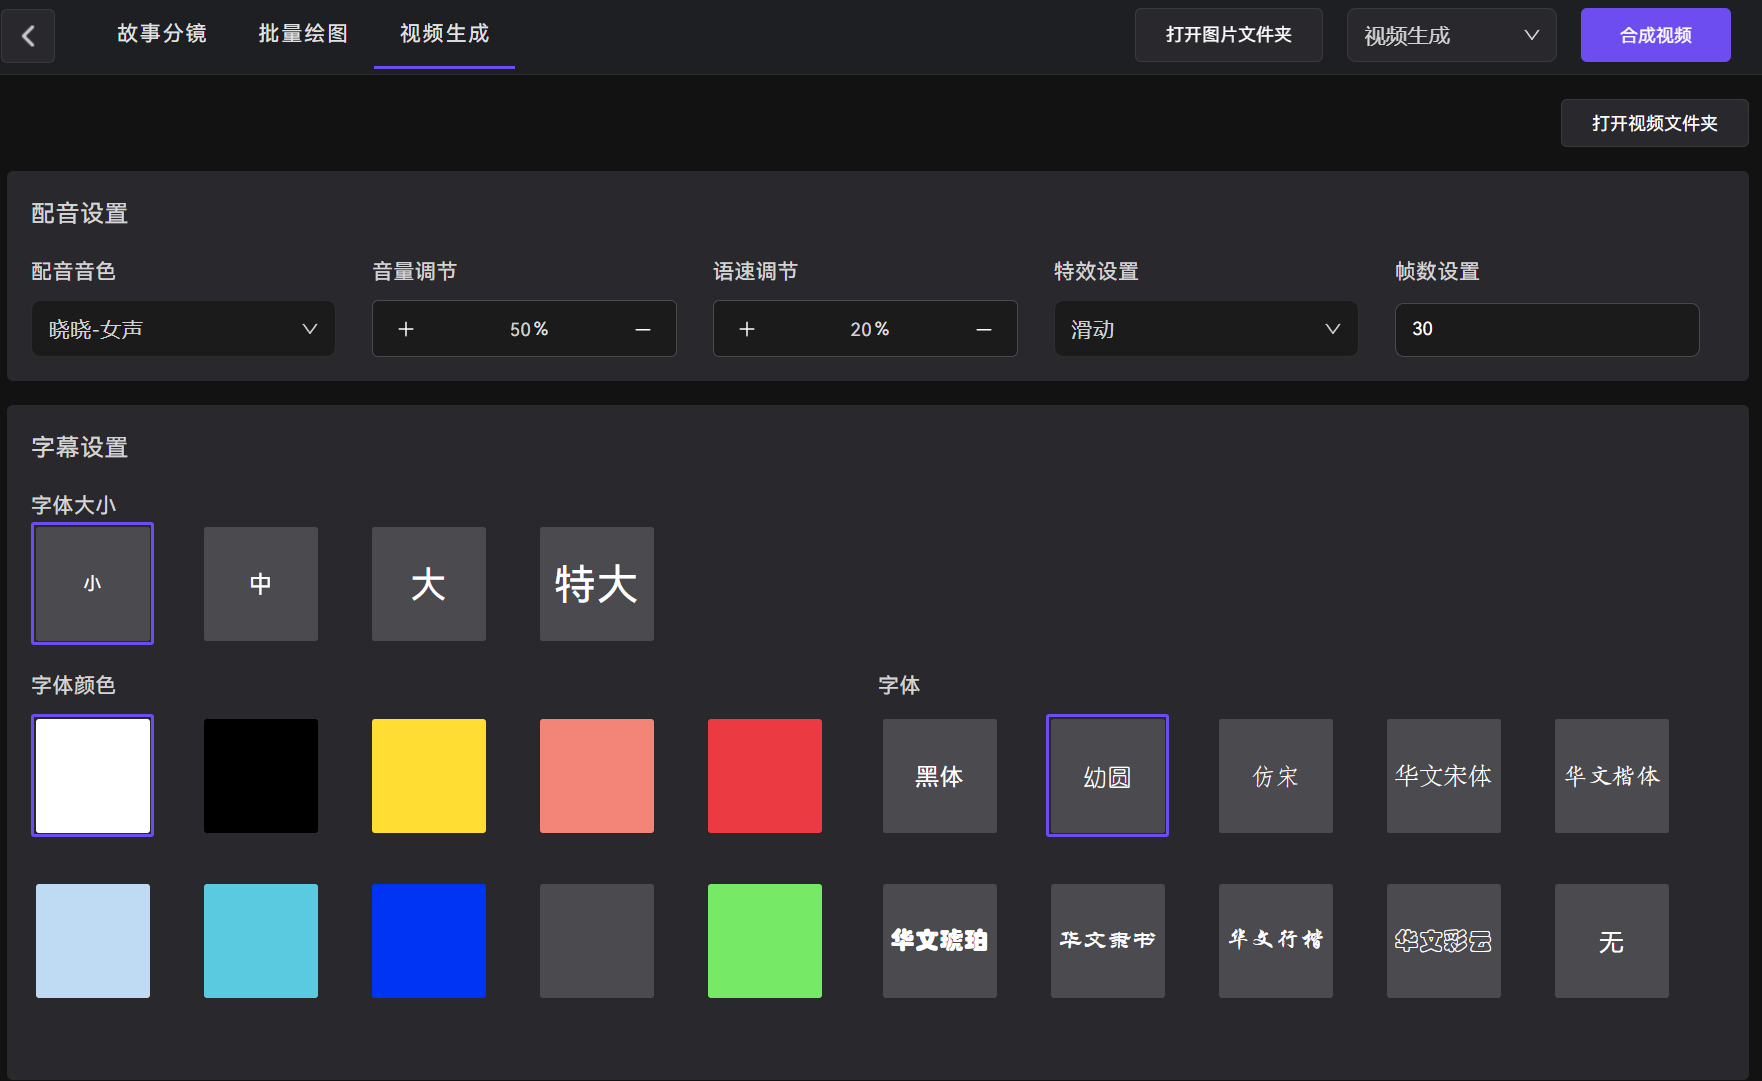This screenshot has width=1762, height=1081.
Task: Choose the 华文行楷 font tile
Action: coord(1276,941)
